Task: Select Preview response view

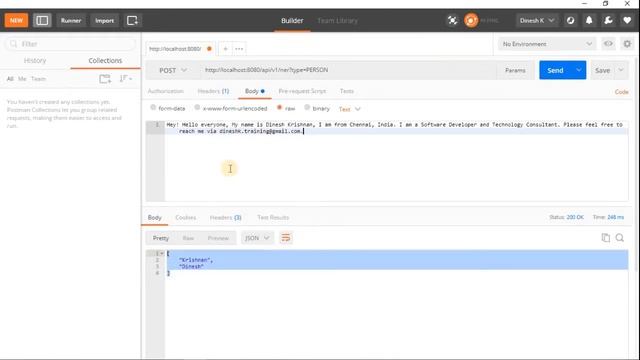Action: click(218, 238)
